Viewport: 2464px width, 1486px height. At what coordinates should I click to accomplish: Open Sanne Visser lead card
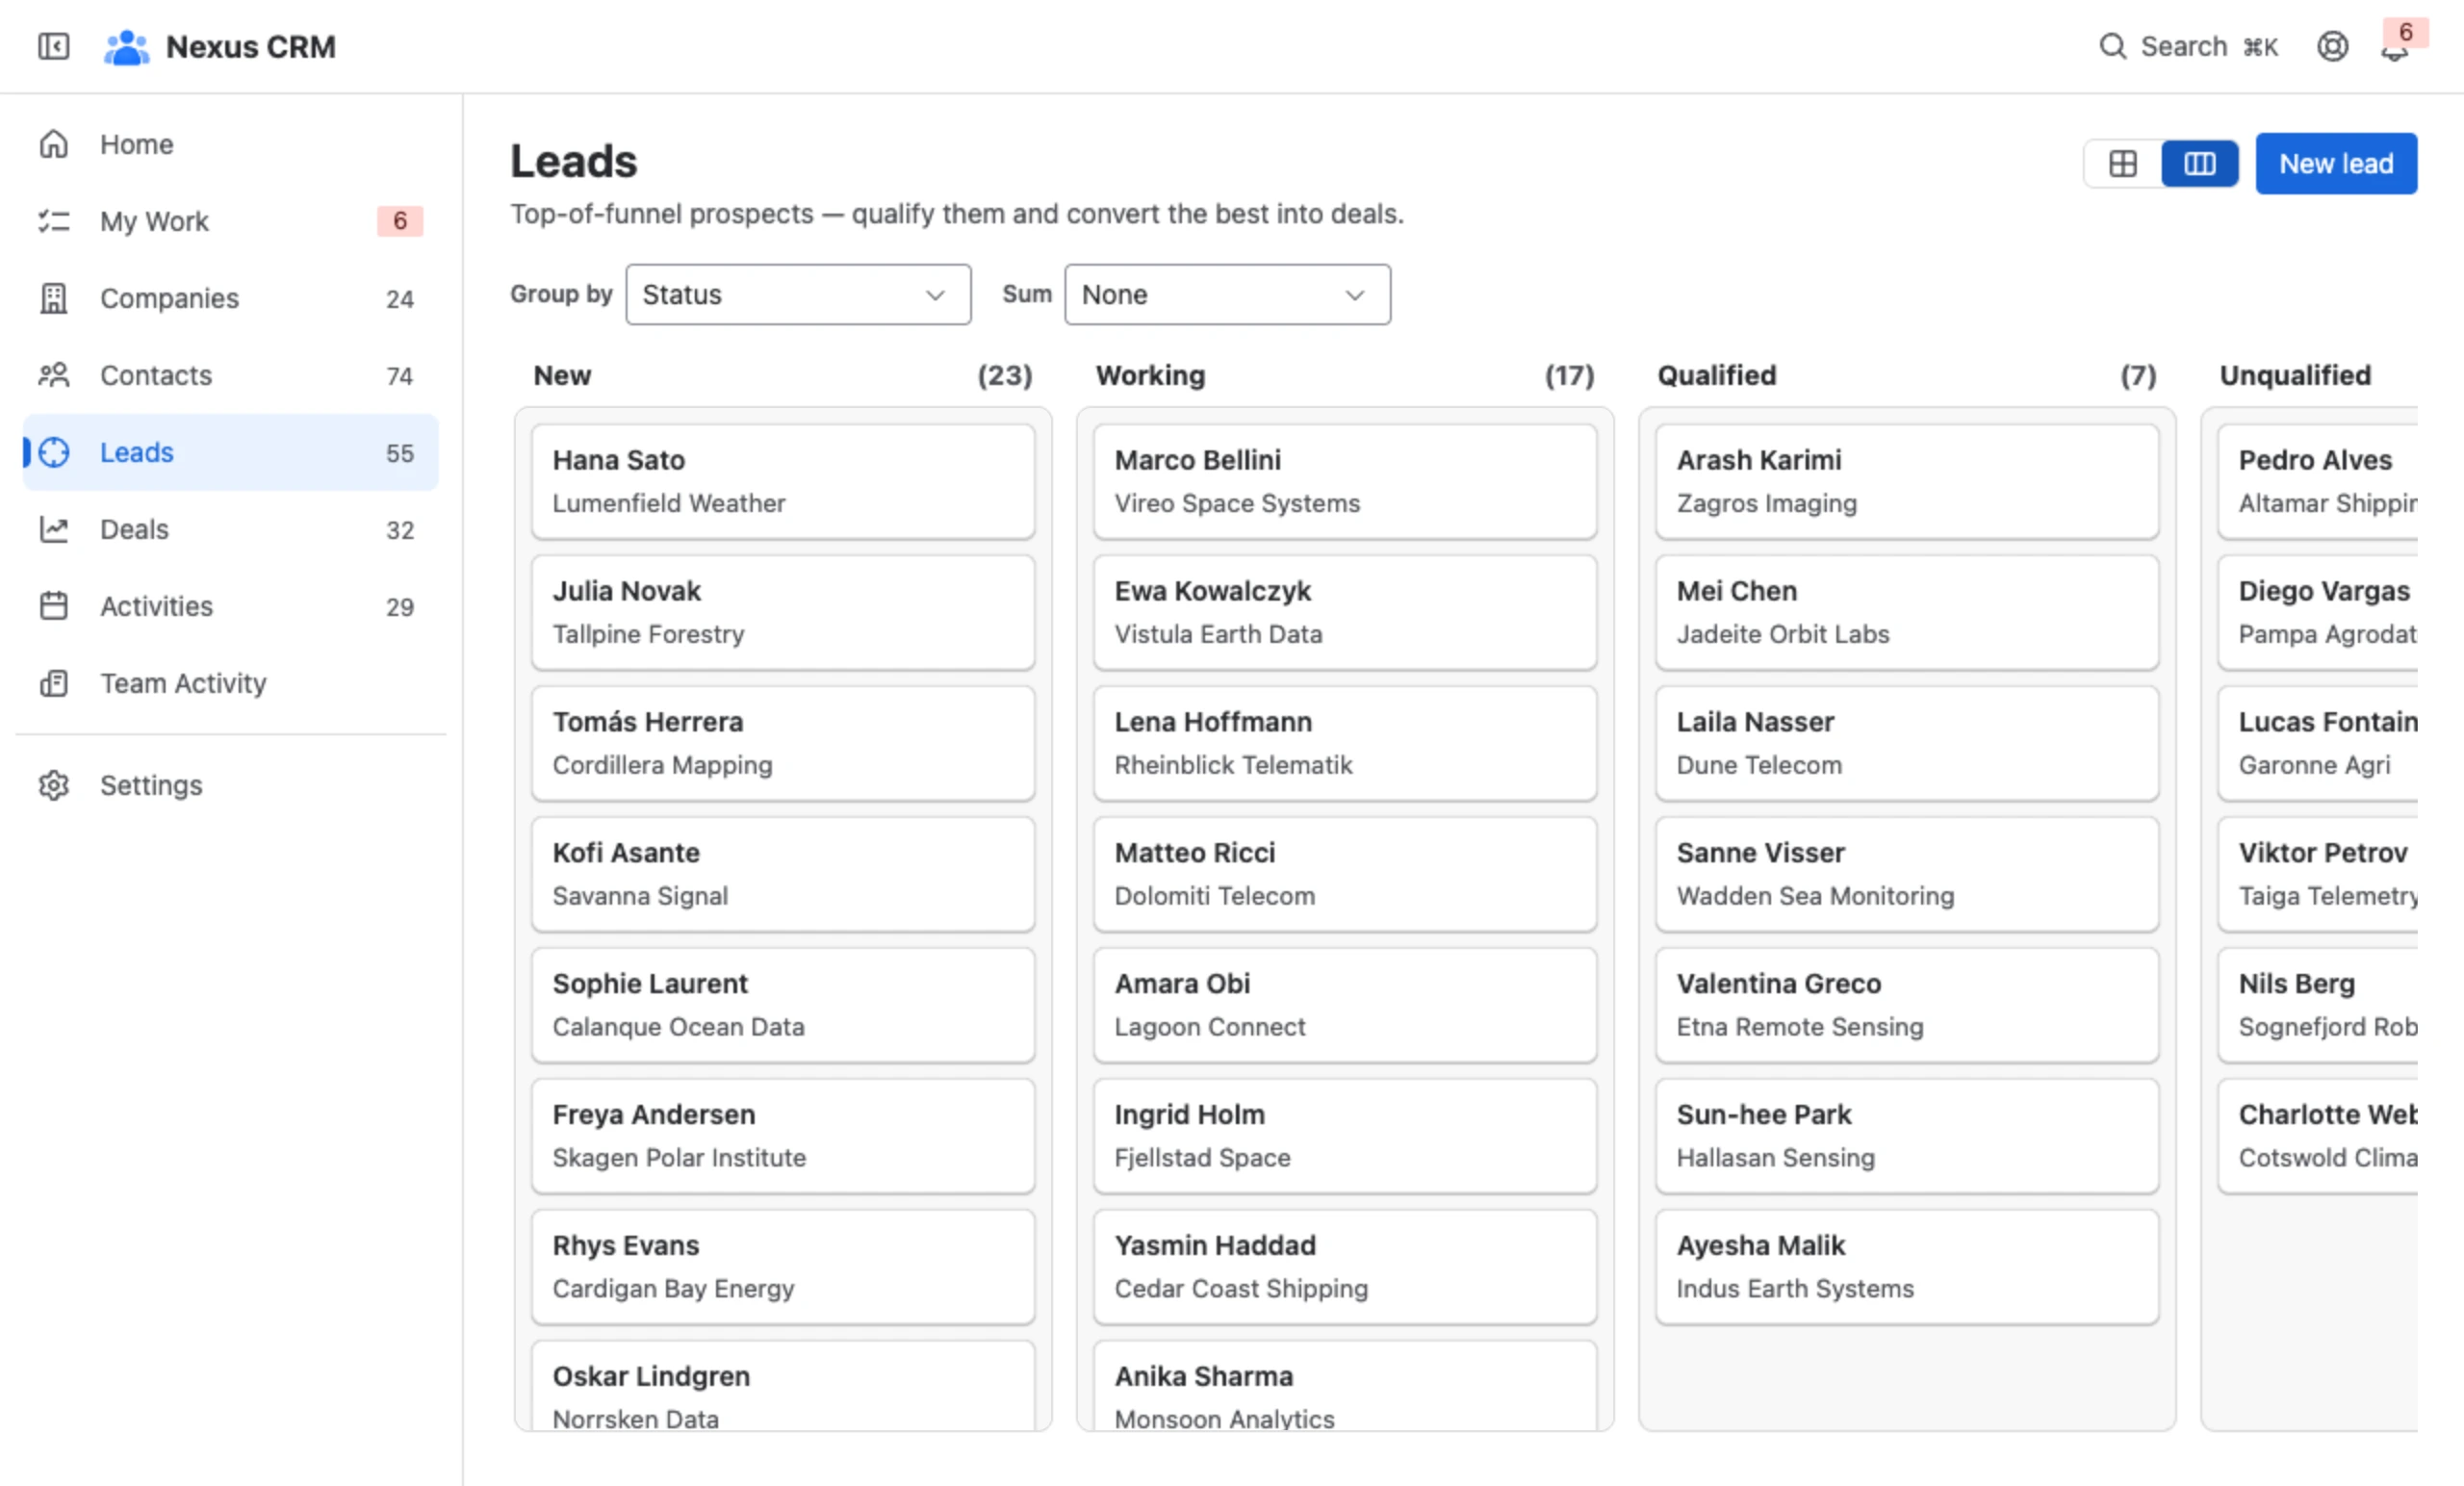click(x=1907, y=874)
